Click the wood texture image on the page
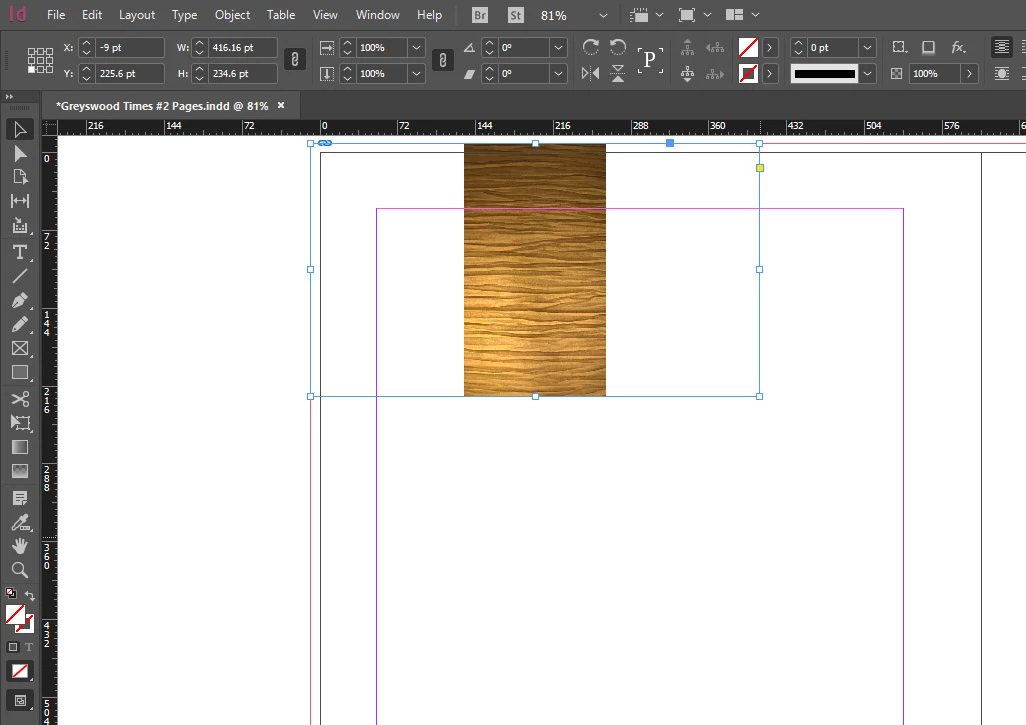 pyautogui.click(x=535, y=270)
